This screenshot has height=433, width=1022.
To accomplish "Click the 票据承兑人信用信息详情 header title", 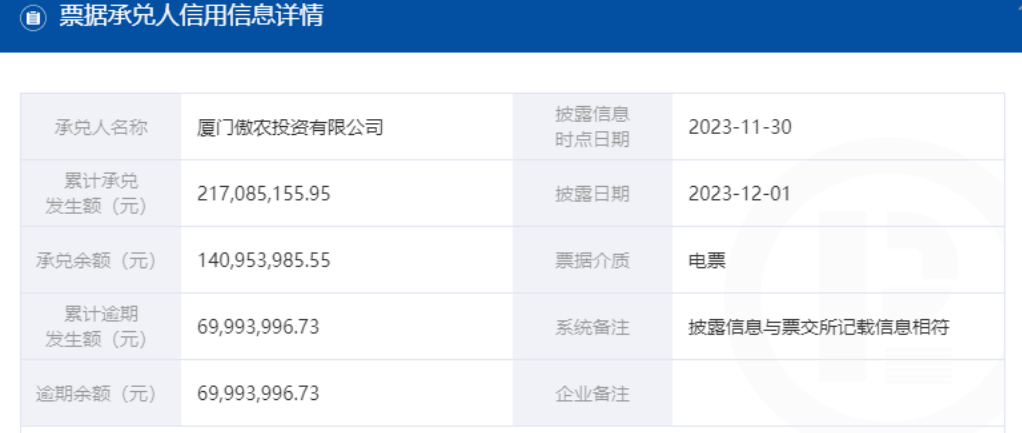I will tap(191, 18).
